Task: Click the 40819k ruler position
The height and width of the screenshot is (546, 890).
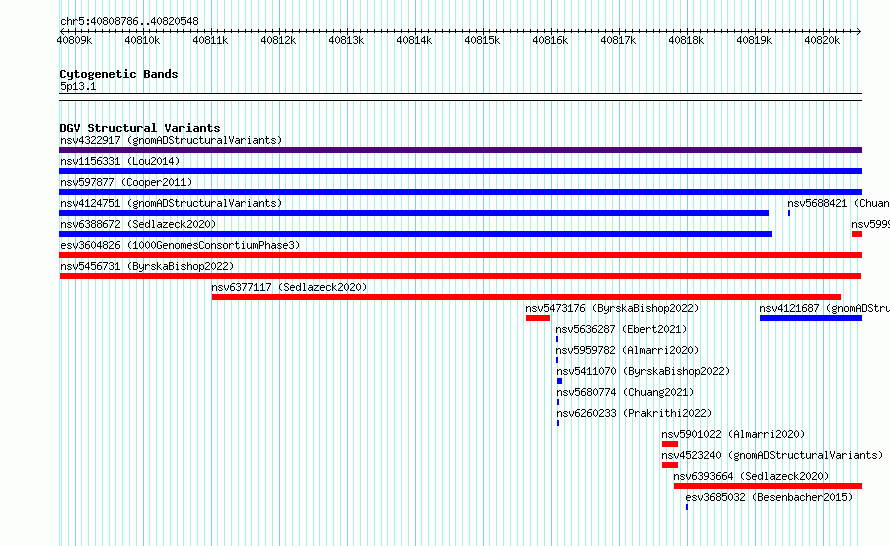Action: tap(754, 40)
